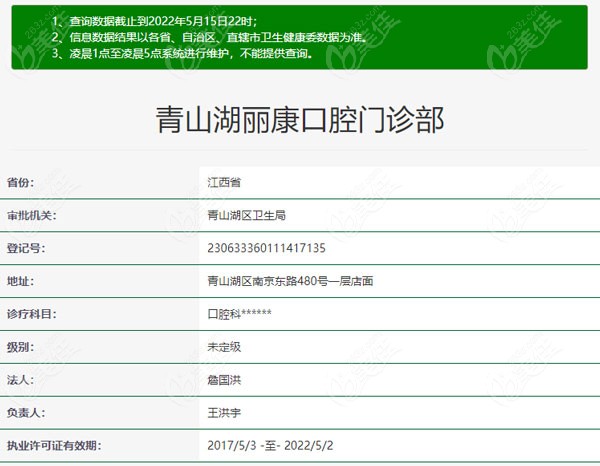
Task: Select the 登记号 label
Action: (27, 247)
